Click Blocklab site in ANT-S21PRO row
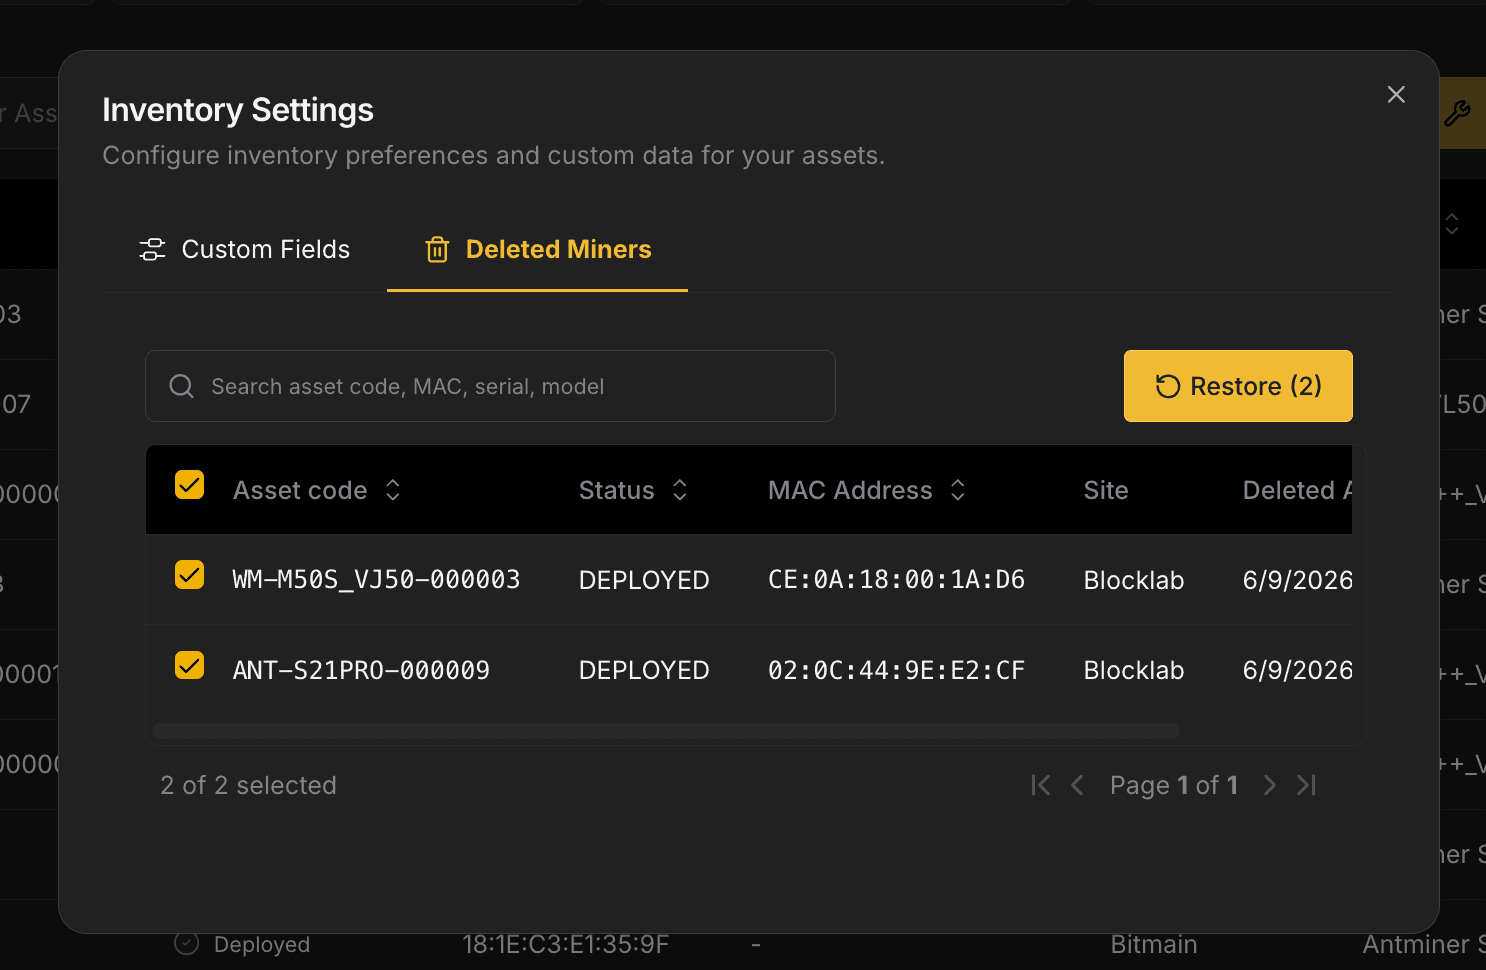Image resolution: width=1486 pixels, height=970 pixels. (x=1134, y=670)
